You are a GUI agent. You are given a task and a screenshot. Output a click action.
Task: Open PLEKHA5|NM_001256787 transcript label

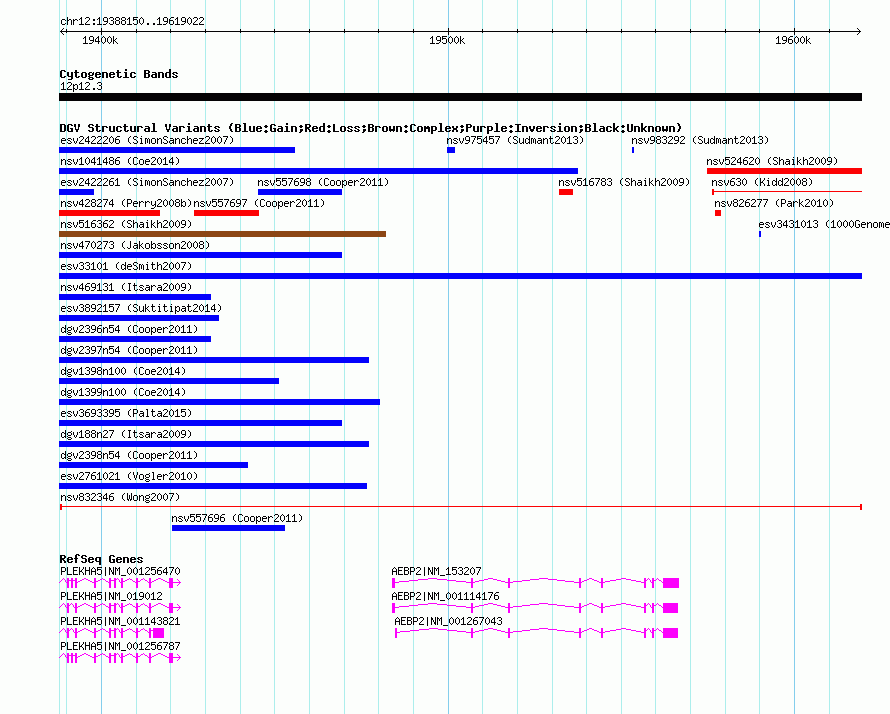point(120,646)
